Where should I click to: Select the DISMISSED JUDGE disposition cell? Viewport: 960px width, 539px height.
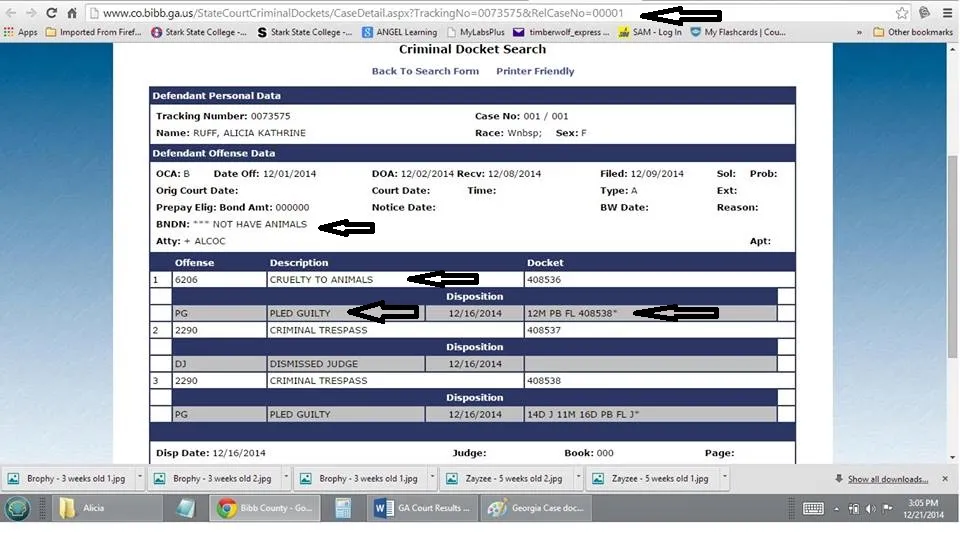[345, 364]
